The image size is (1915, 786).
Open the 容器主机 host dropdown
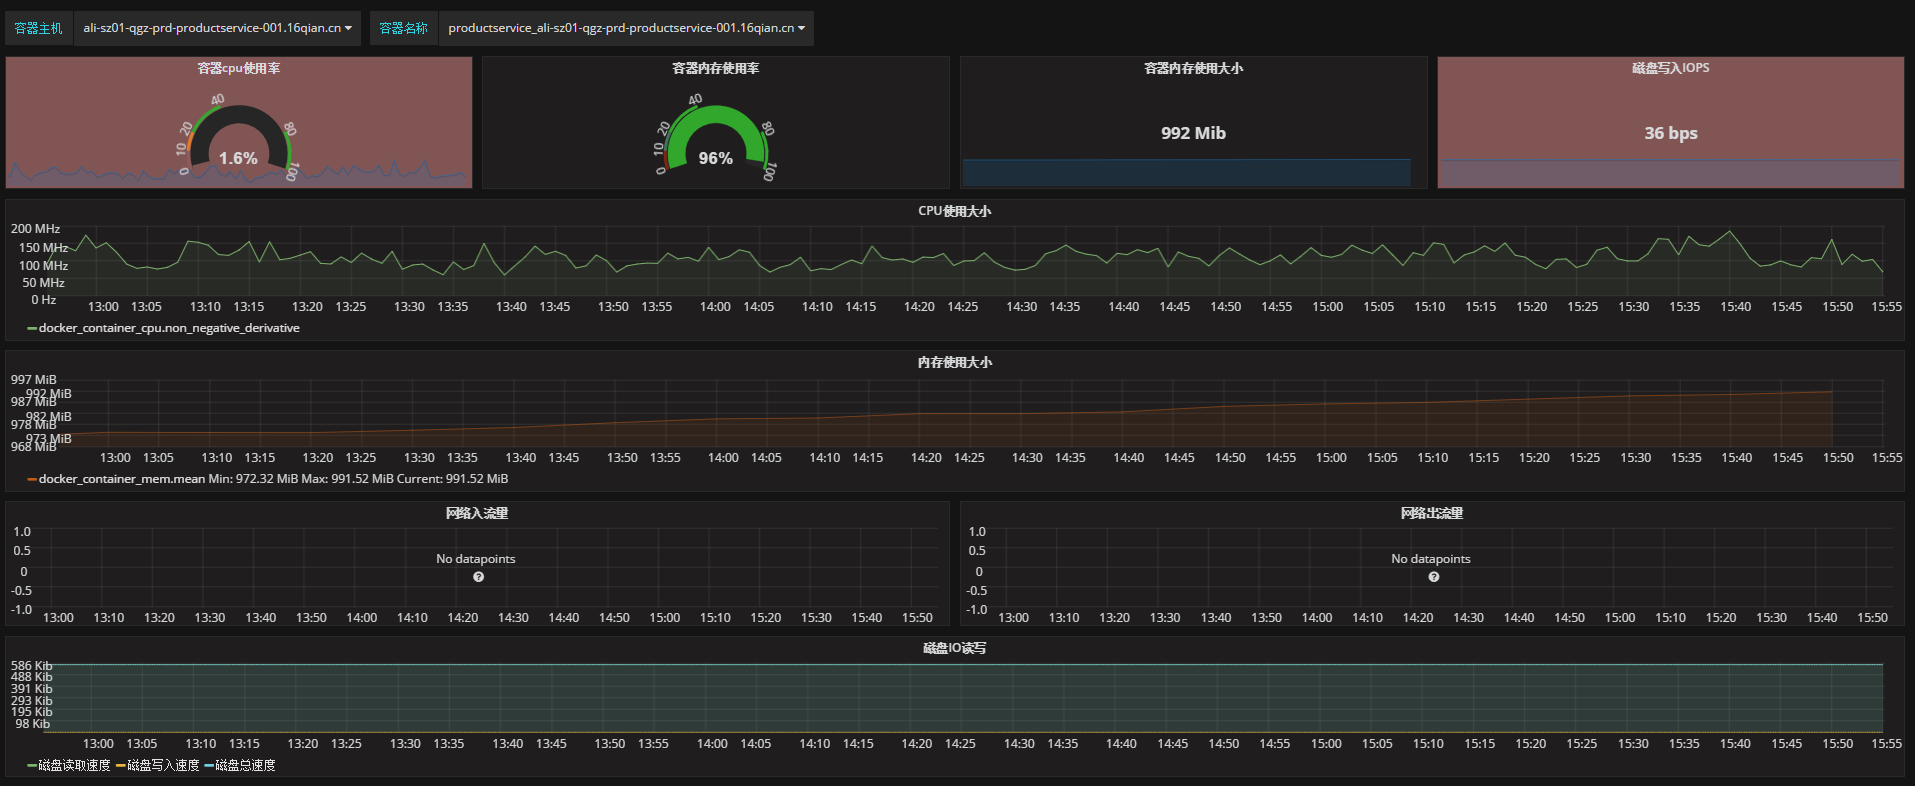tap(217, 28)
